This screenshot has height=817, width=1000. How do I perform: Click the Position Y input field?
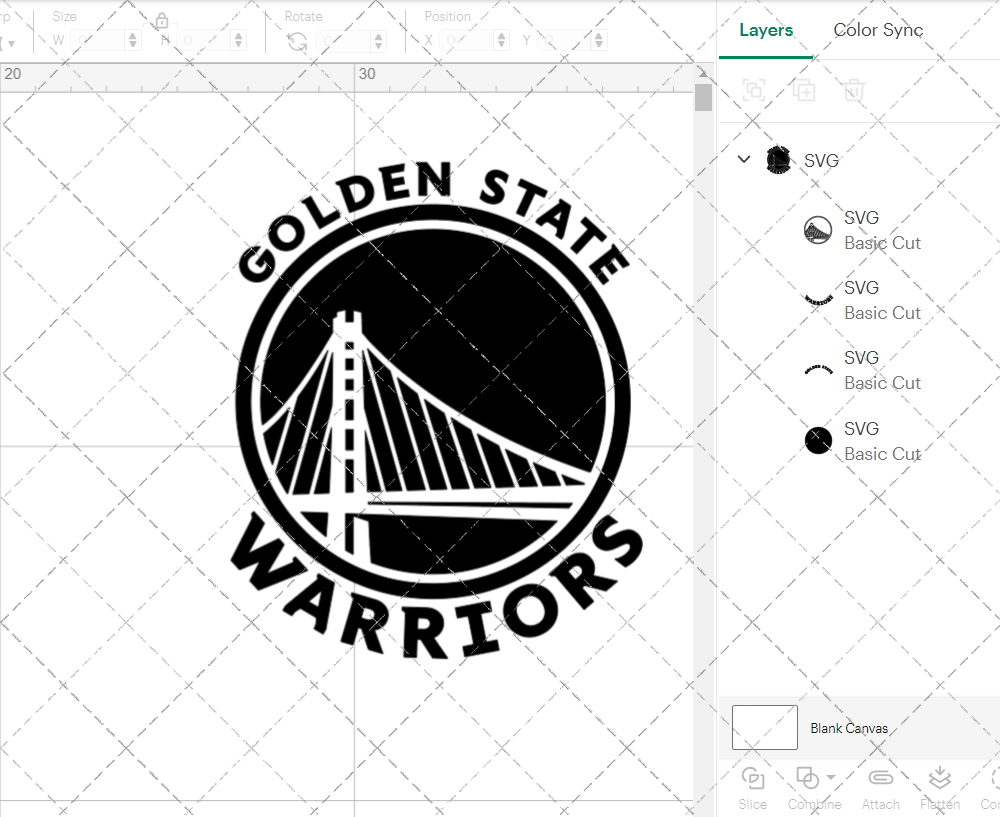pos(565,41)
